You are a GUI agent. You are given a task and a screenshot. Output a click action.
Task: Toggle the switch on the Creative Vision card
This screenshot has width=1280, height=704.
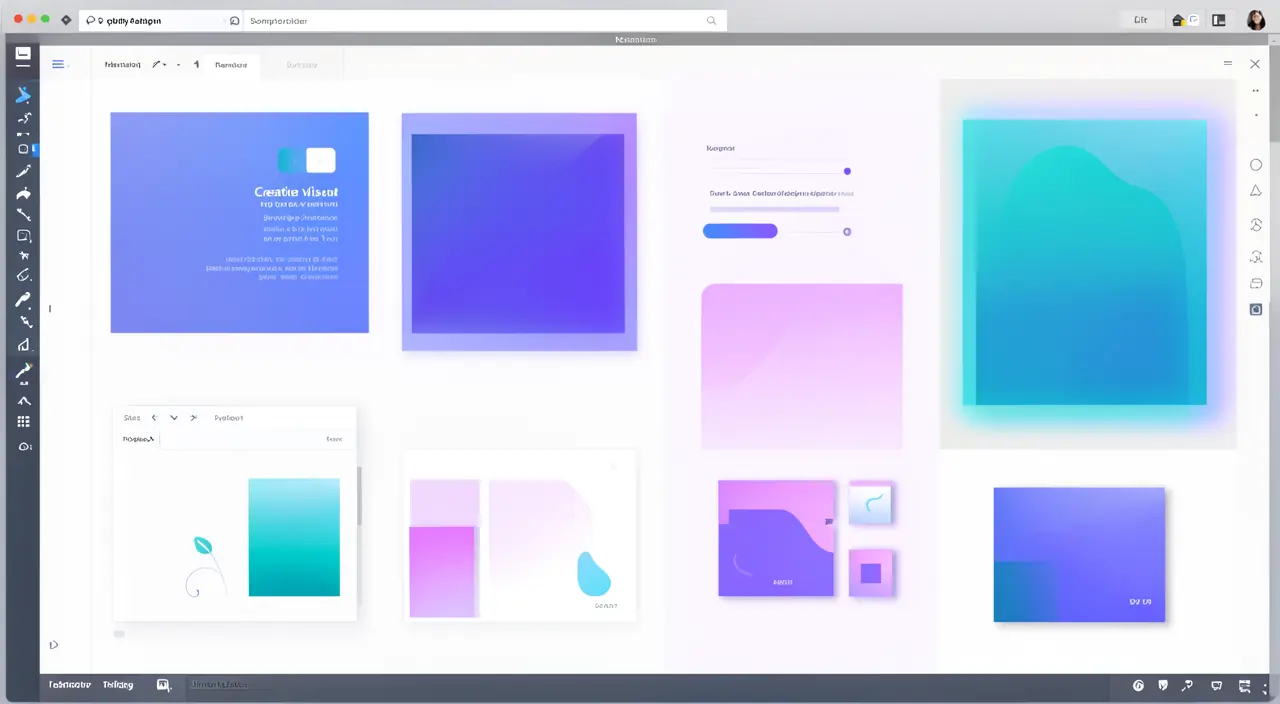coord(306,160)
